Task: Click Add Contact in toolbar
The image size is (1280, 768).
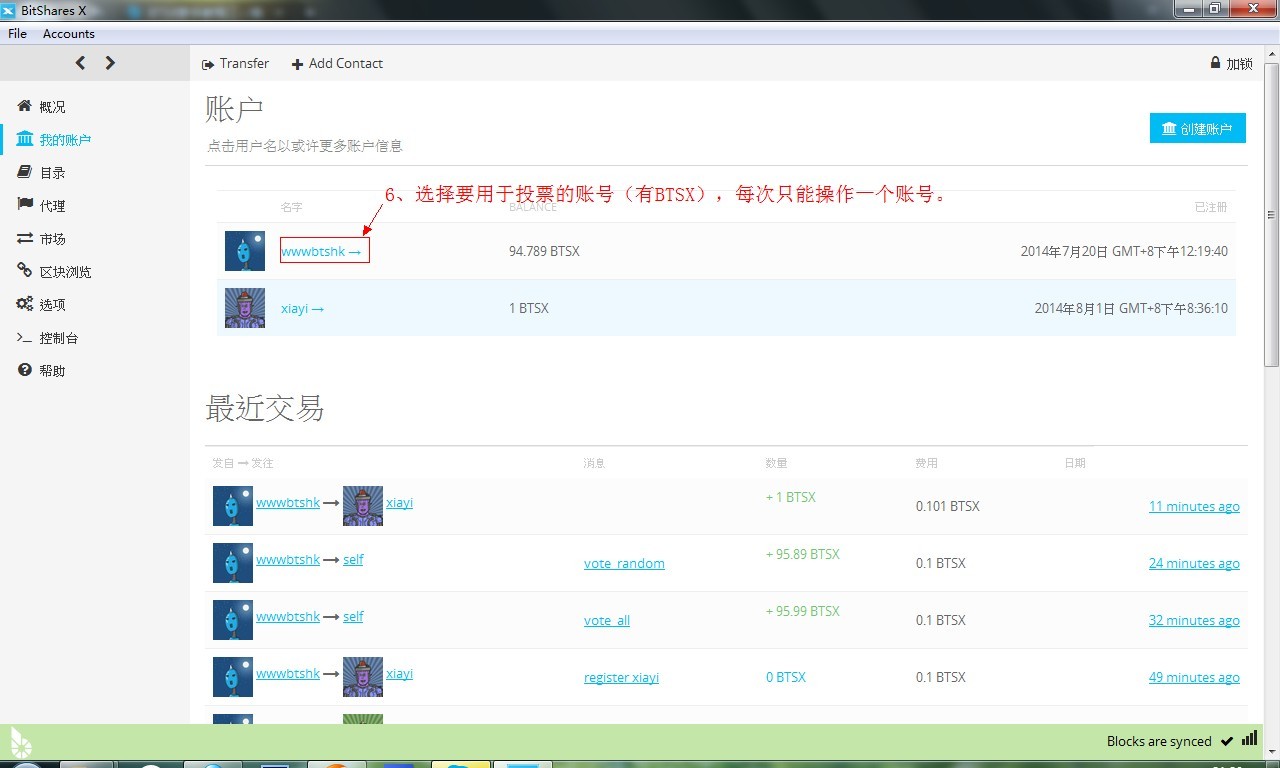Action: click(x=337, y=63)
